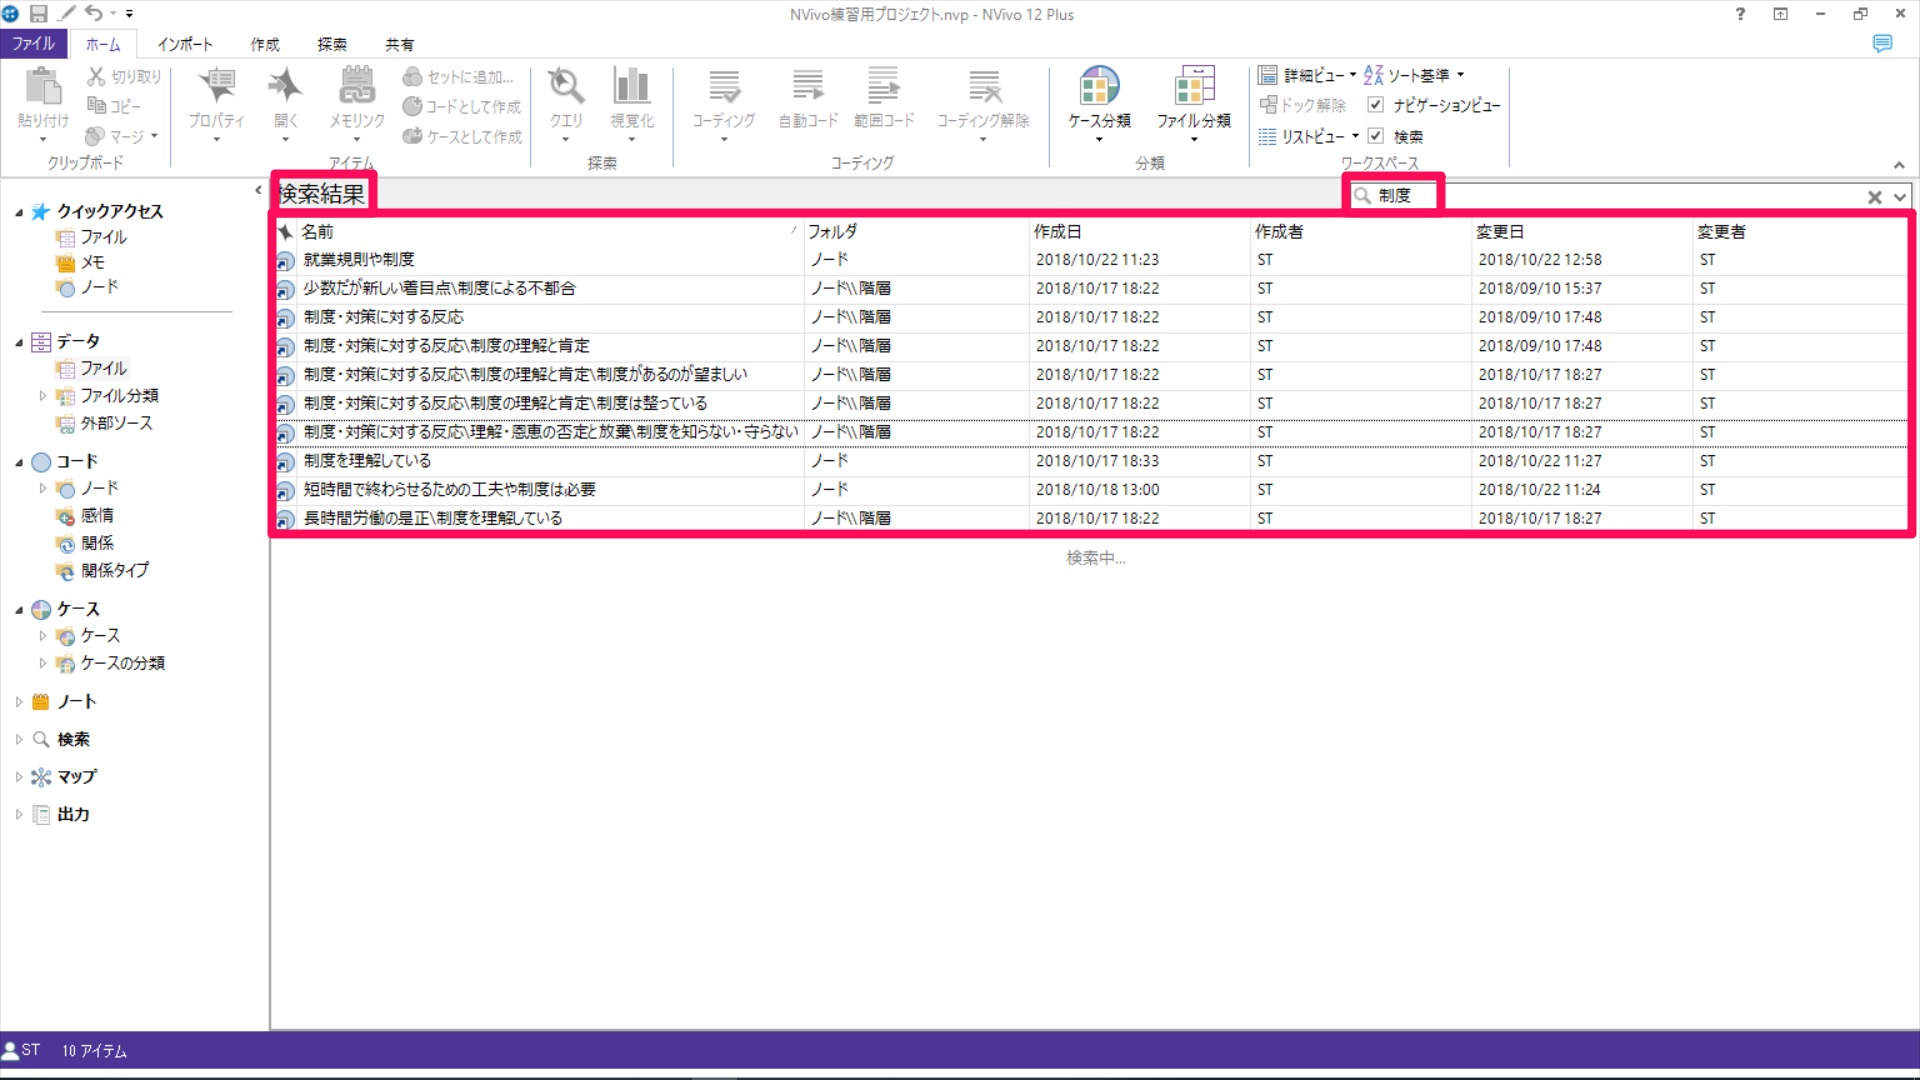This screenshot has width=1920, height=1080.
Task: Switch to the インポート ribbon tab
Action: [185, 44]
